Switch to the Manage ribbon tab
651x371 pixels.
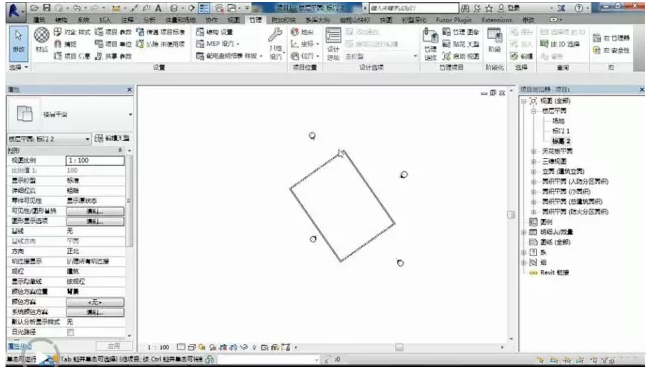click(x=255, y=20)
